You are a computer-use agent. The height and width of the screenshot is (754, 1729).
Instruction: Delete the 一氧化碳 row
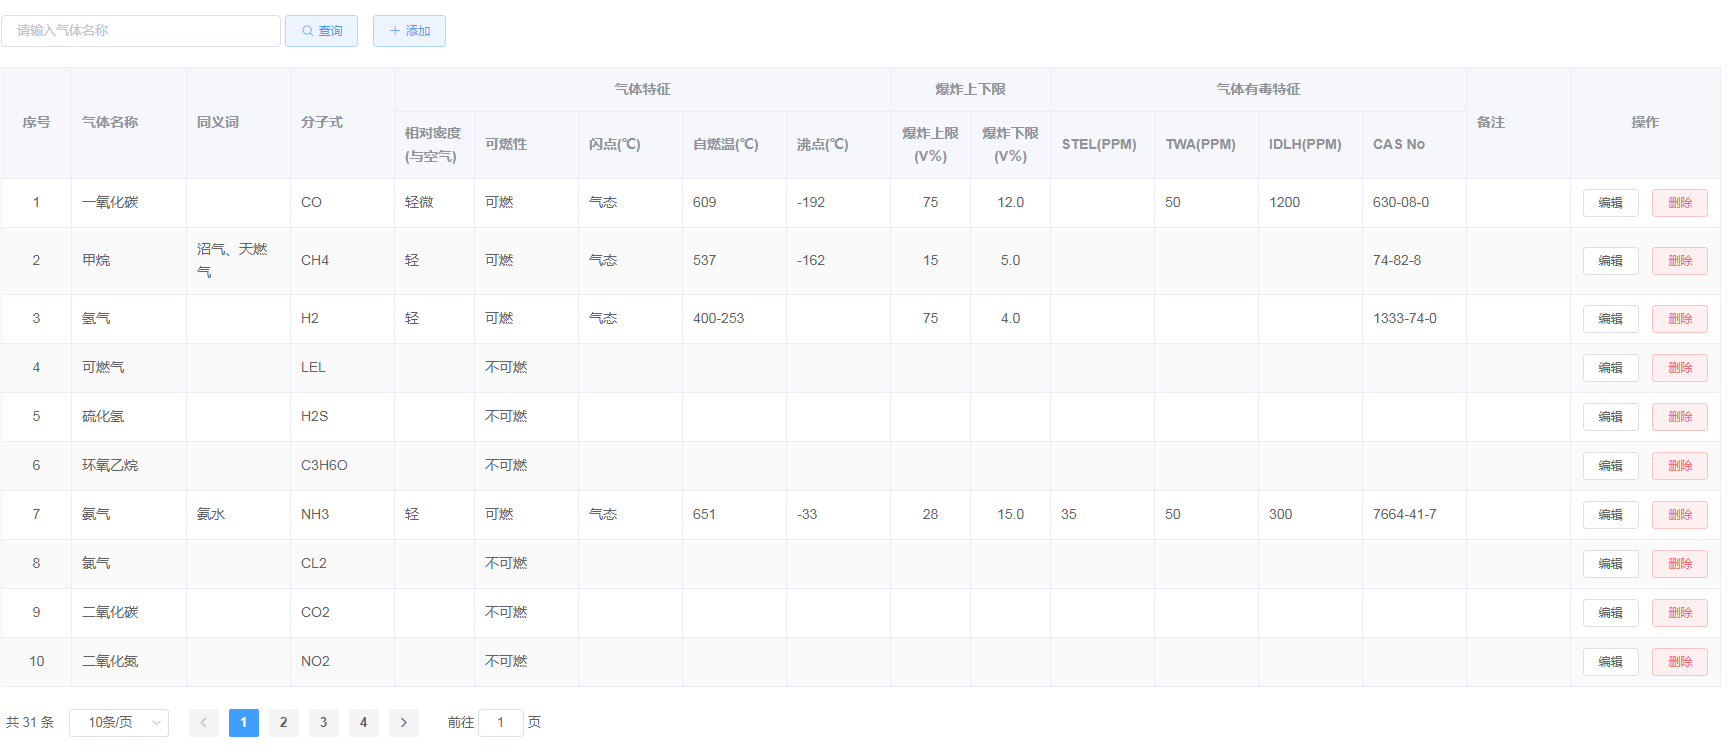click(x=1679, y=203)
